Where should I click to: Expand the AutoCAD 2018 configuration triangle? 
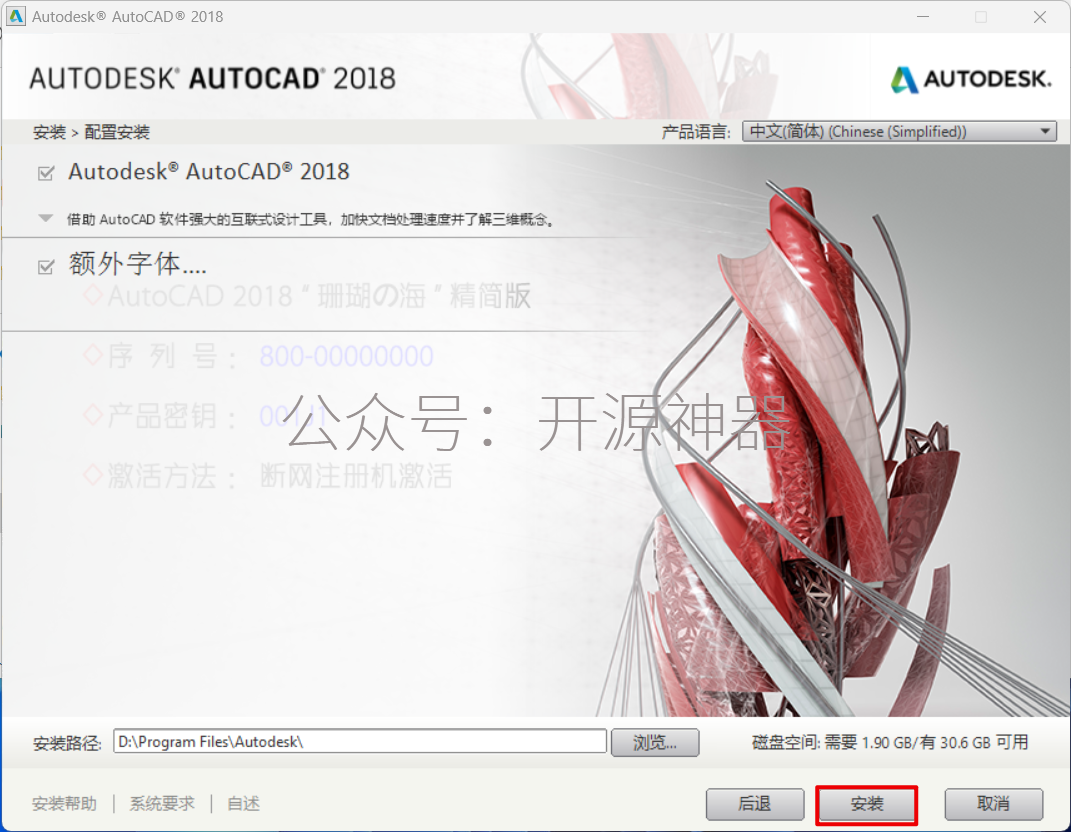[x=46, y=219]
